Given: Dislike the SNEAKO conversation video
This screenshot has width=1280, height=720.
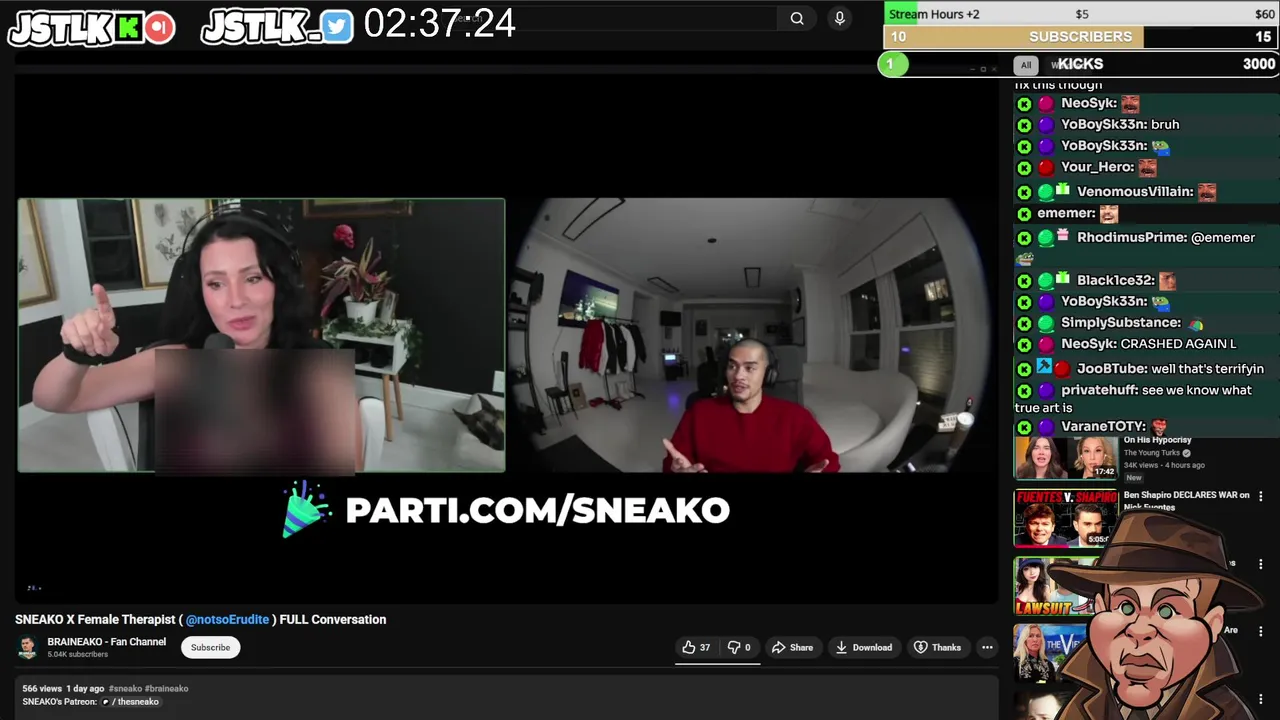Looking at the screenshot, I should 739,647.
